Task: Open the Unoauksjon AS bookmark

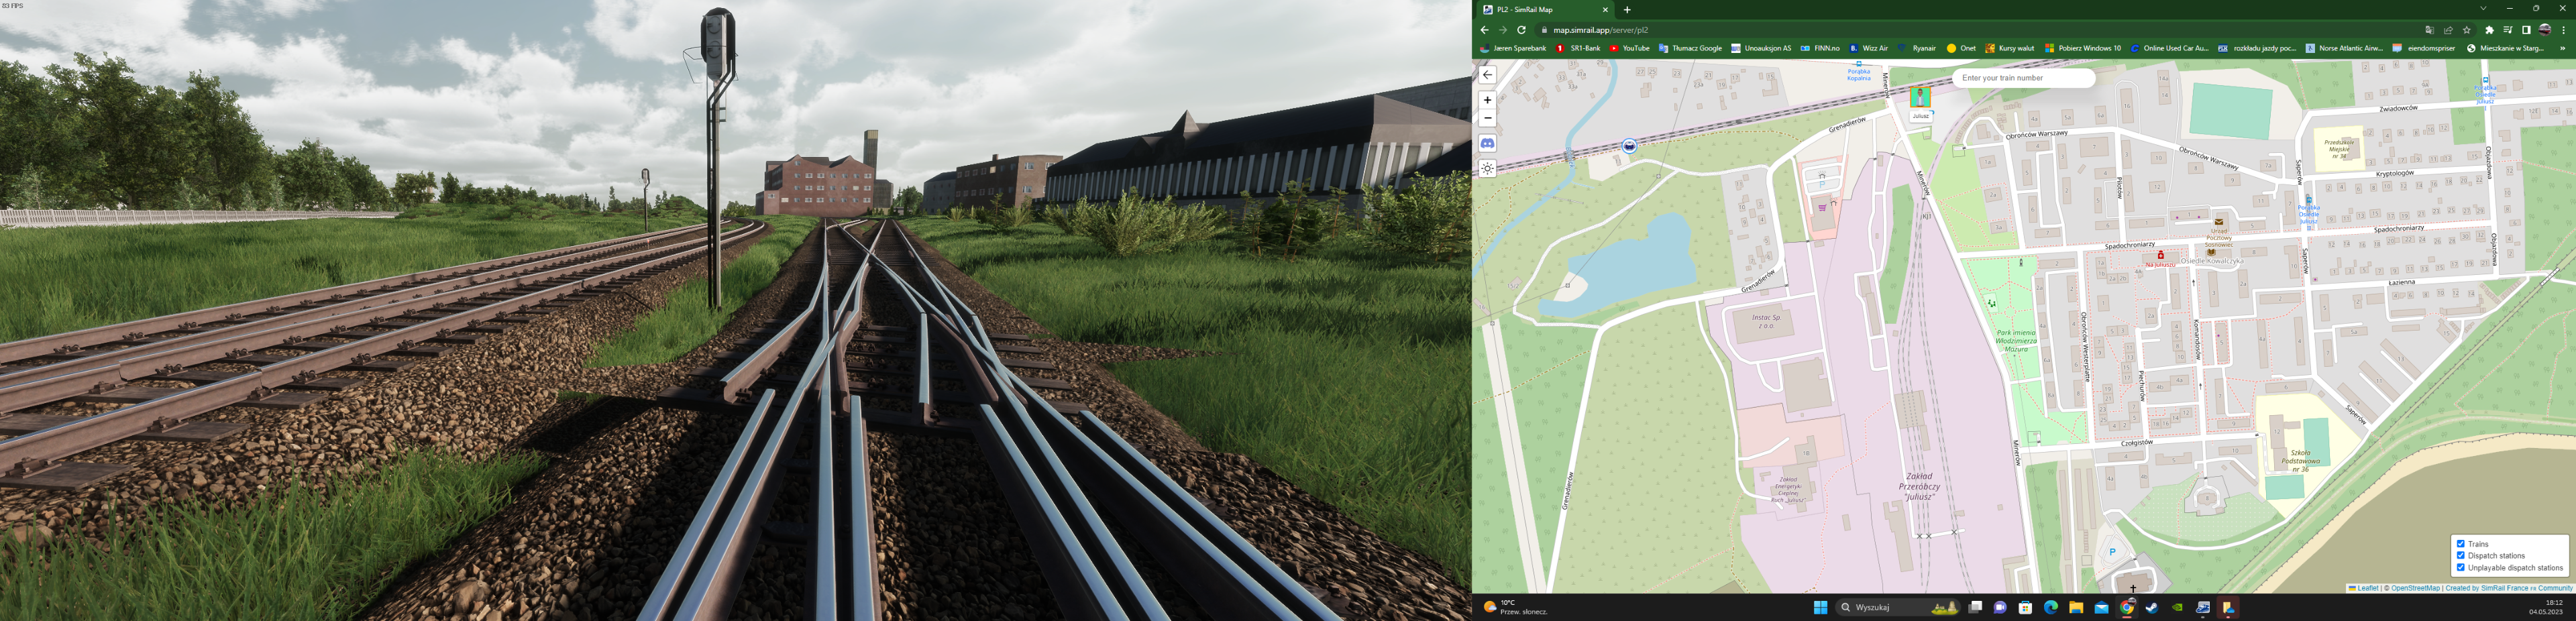Action: tap(1761, 48)
